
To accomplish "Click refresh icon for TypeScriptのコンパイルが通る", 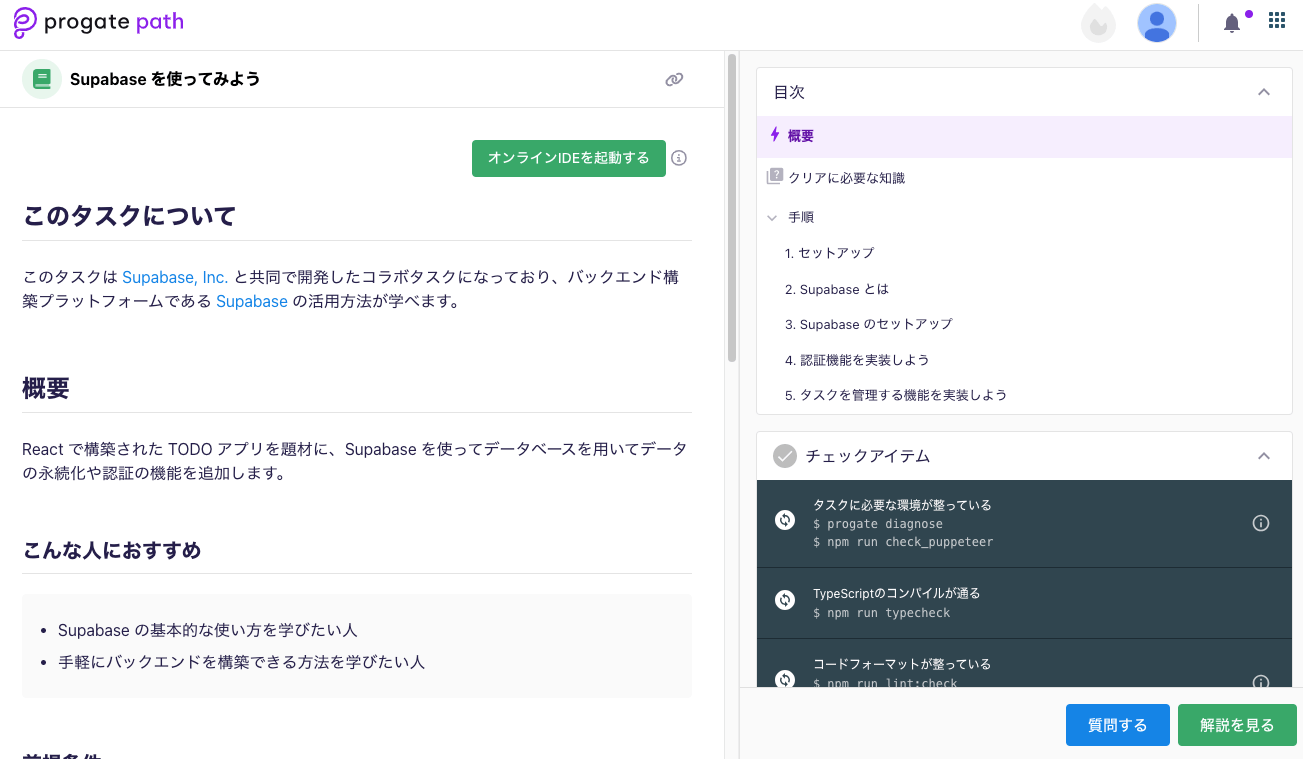I will (x=785, y=600).
